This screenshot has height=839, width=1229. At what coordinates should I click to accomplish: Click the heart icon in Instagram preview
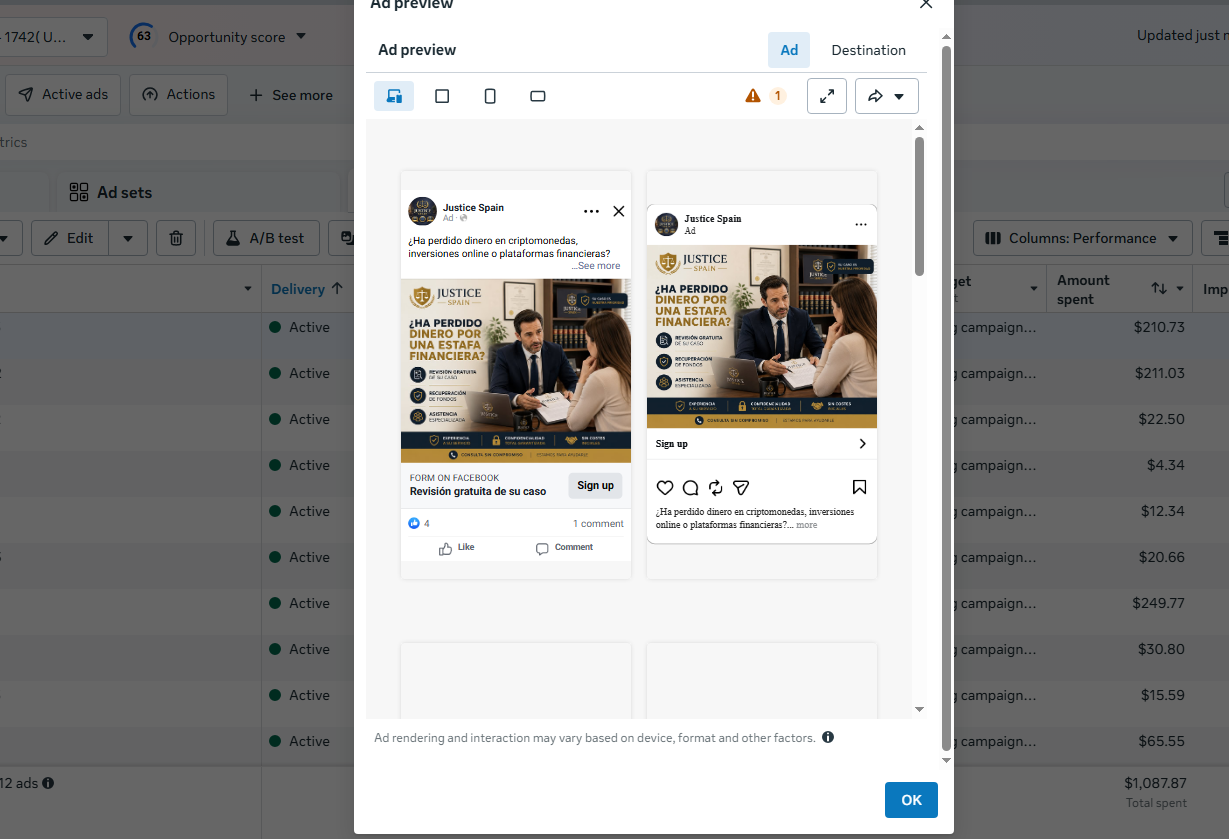click(665, 487)
